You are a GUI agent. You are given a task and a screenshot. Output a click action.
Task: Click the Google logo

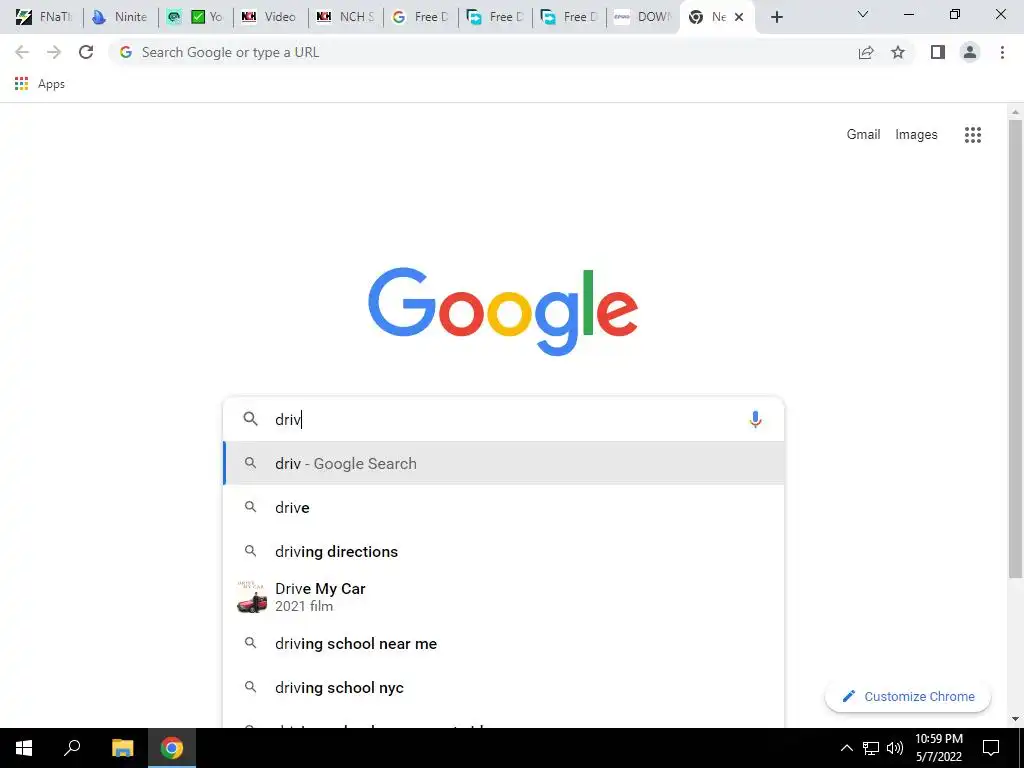(x=503, y=311)
